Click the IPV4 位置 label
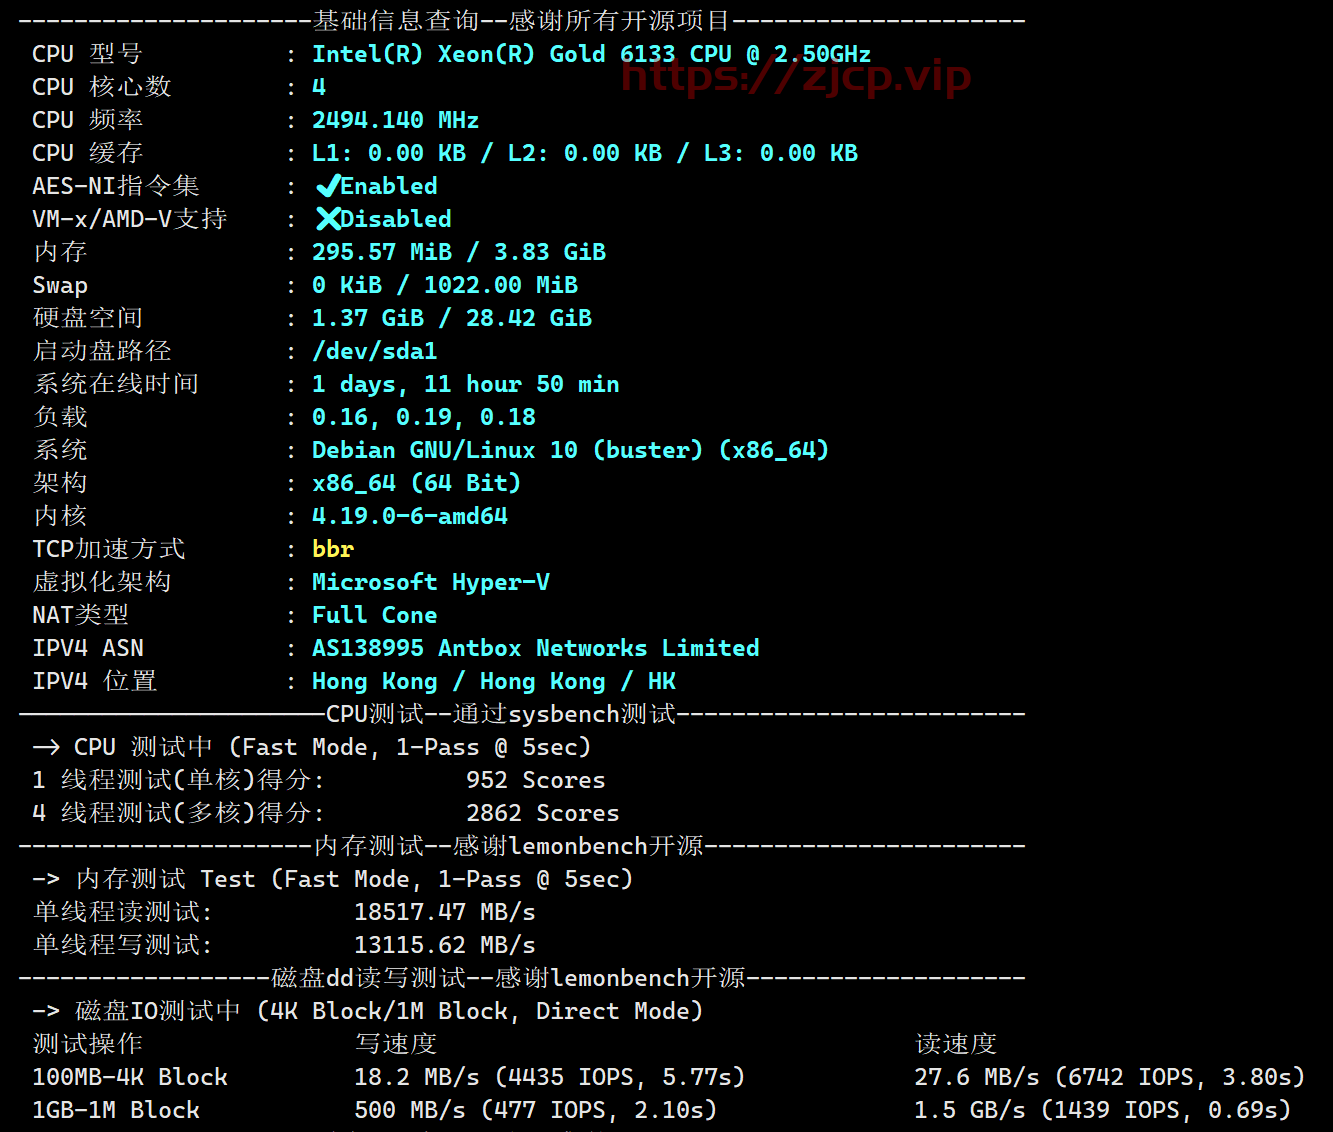 (95, 681)
